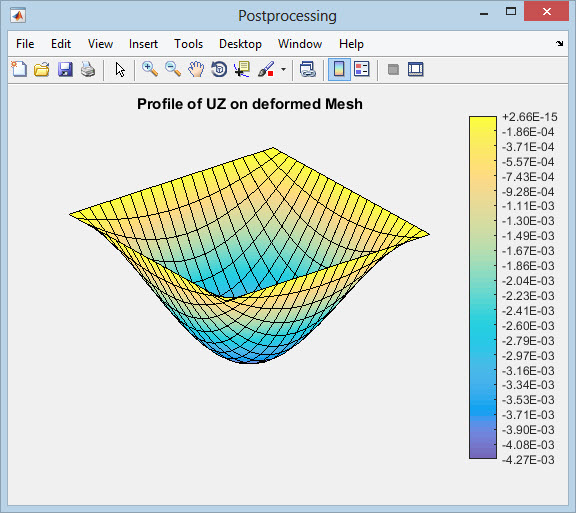The width and height of the screenshot is (576, 513).
Task: Open the Tools menu
Action: [x=188, y=44]
